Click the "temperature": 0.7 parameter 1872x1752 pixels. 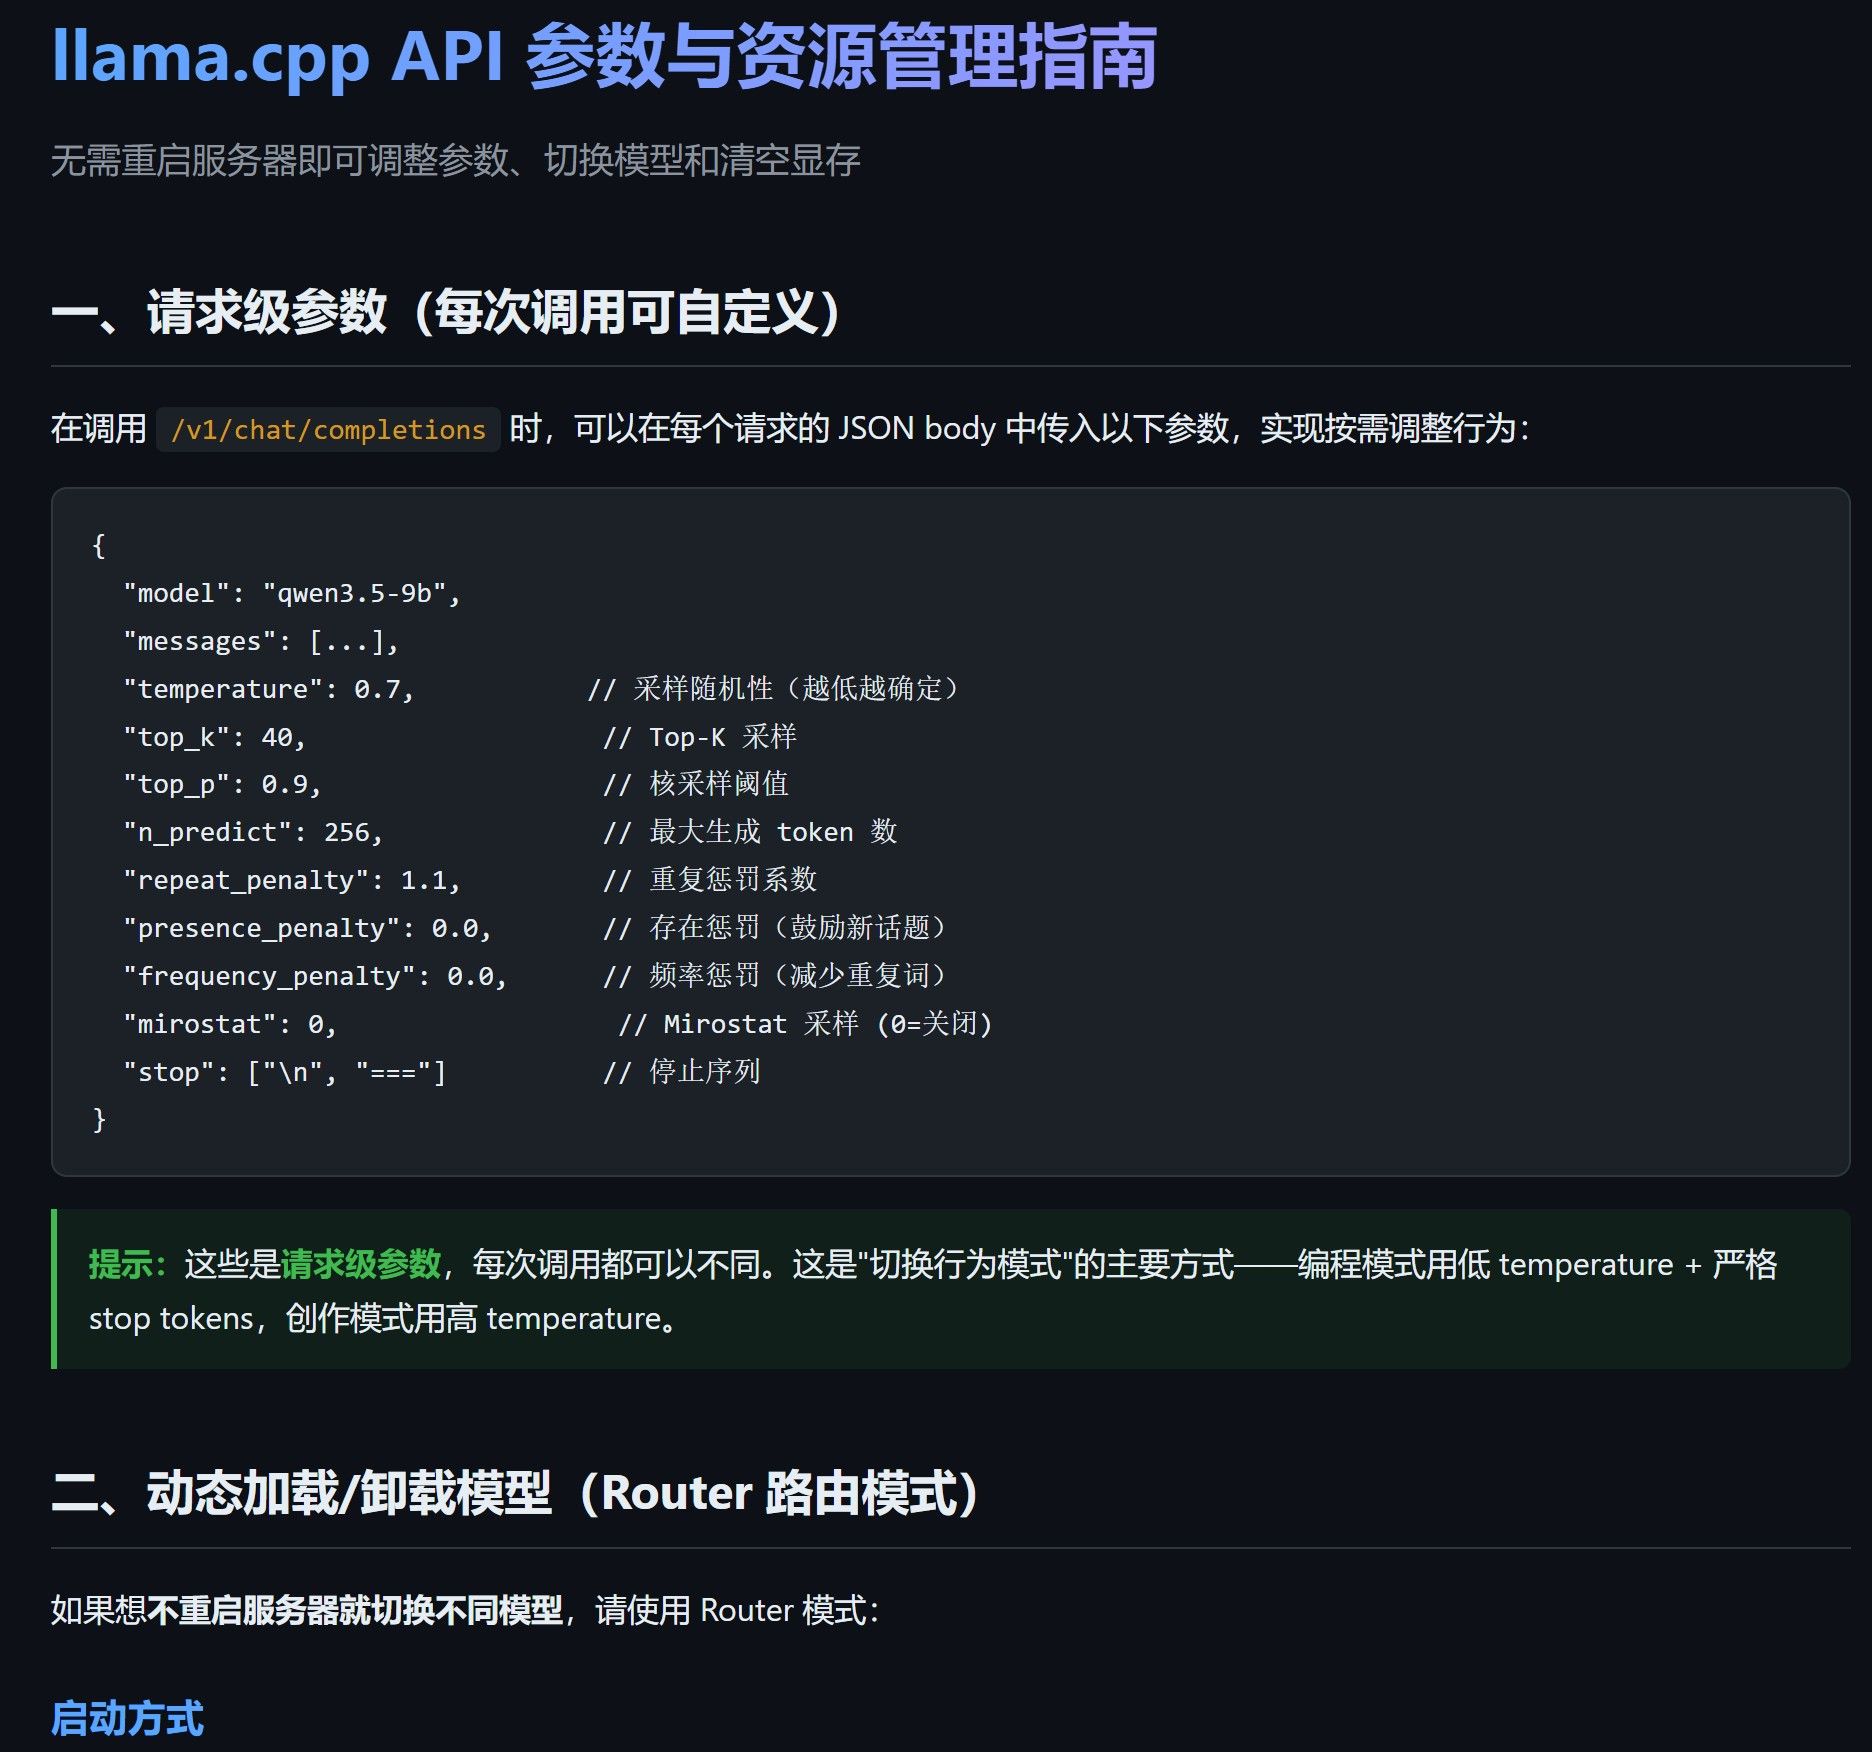point(268,689)
